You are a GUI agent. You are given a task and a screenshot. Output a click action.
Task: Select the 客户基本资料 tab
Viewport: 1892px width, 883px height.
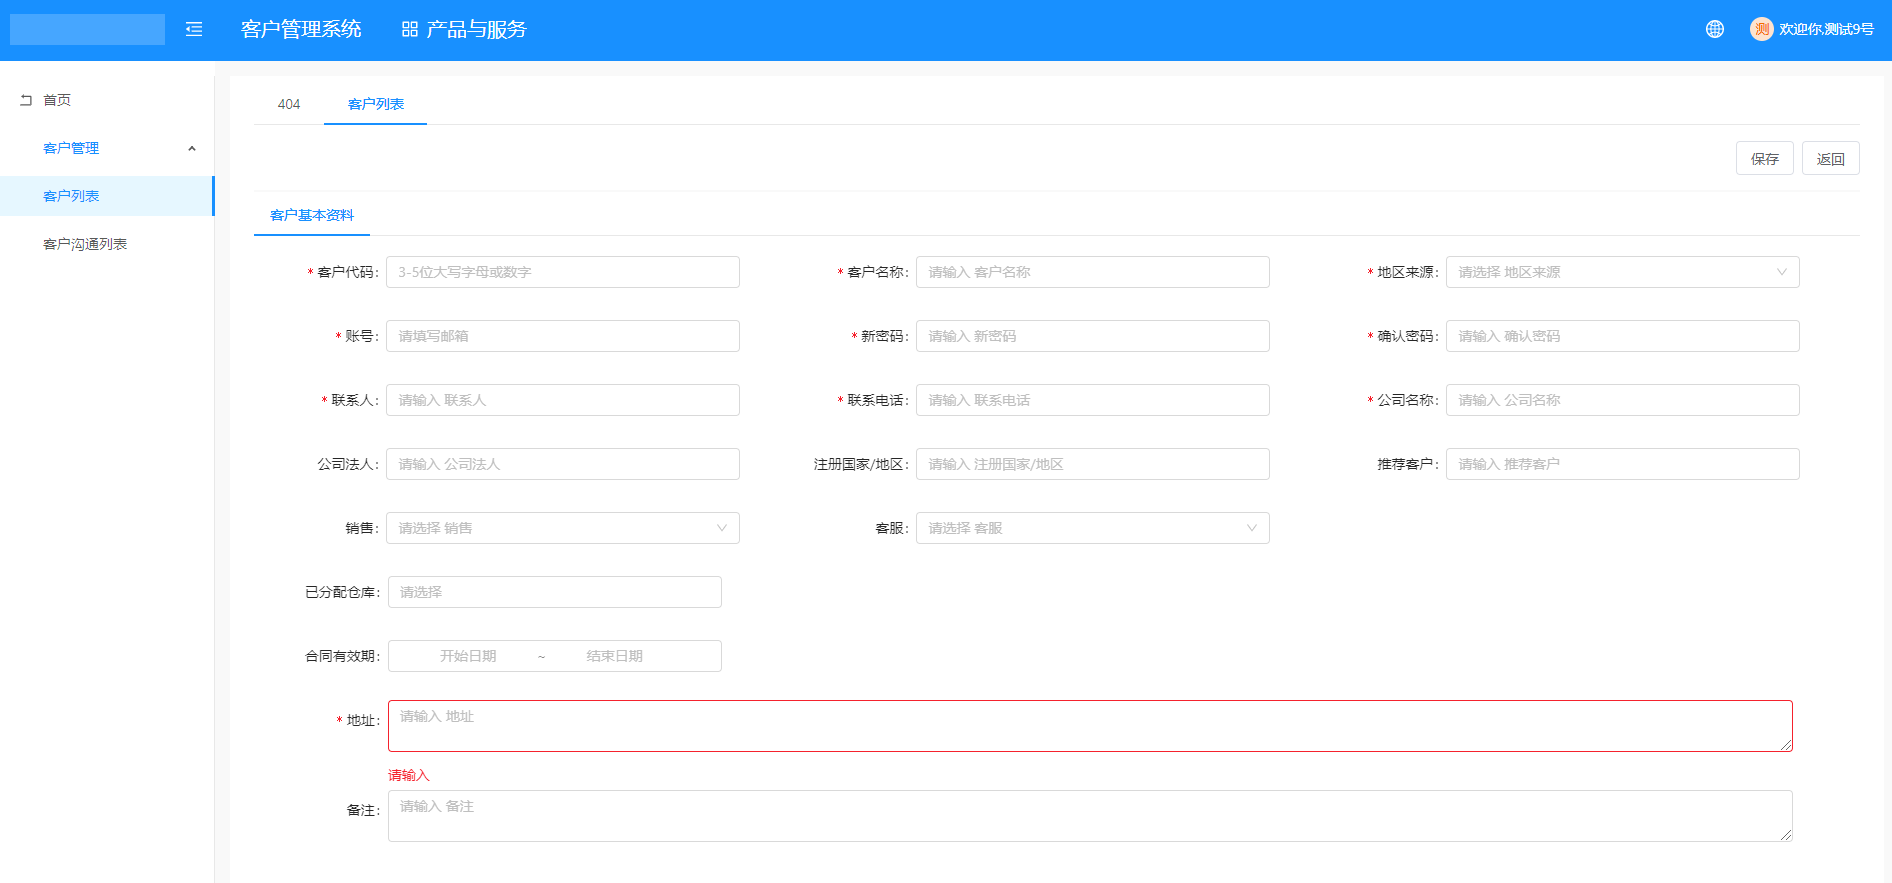312,215
